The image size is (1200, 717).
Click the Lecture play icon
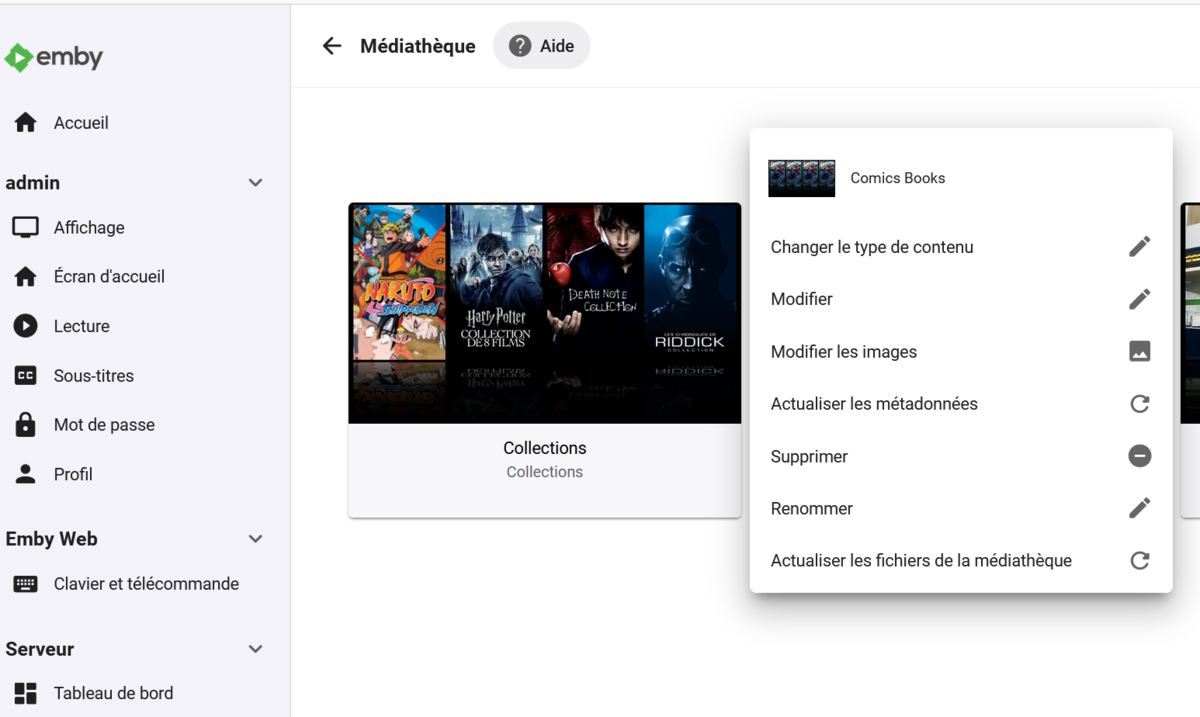tap(26, 326)
